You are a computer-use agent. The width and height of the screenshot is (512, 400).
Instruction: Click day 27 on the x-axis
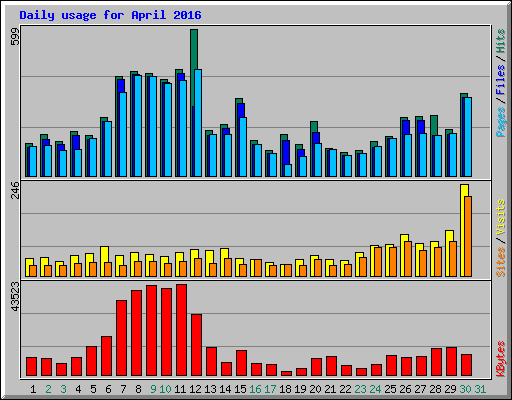pos(420,389)
